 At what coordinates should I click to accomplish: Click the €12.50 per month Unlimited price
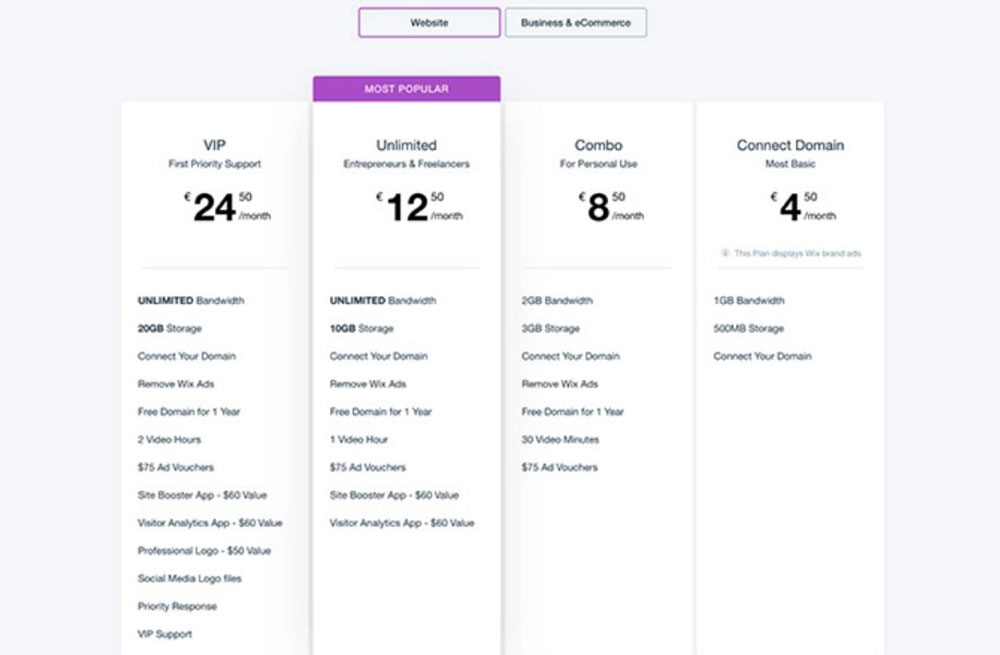pyautogui.click(x=419, y=207)
